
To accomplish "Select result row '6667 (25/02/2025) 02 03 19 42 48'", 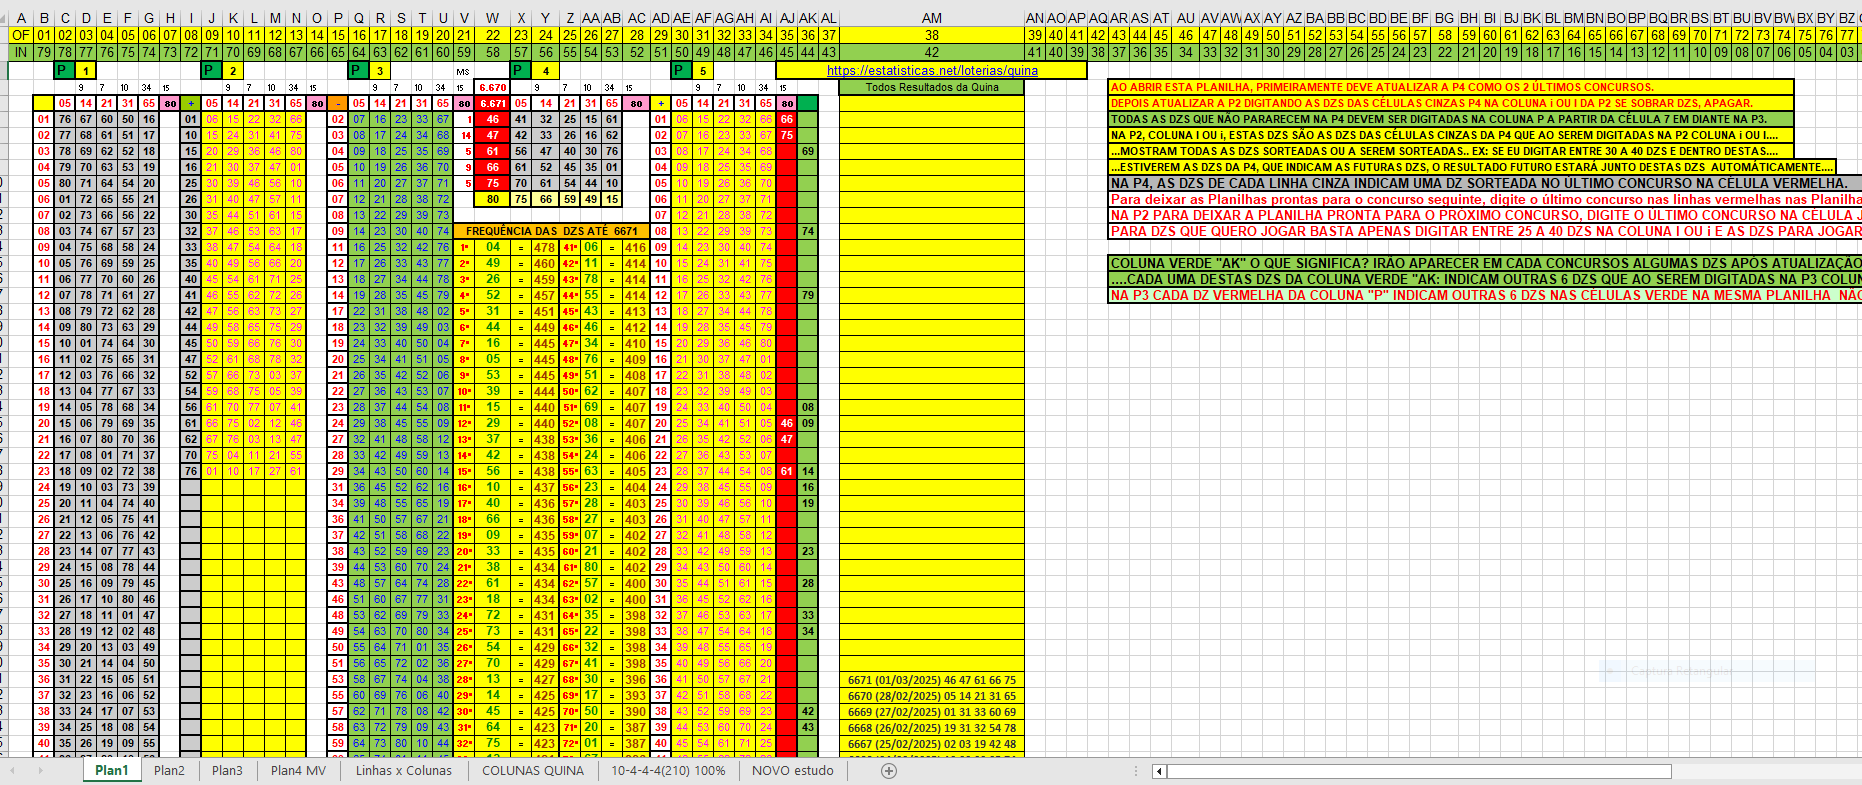I will [x=931, y=744].
